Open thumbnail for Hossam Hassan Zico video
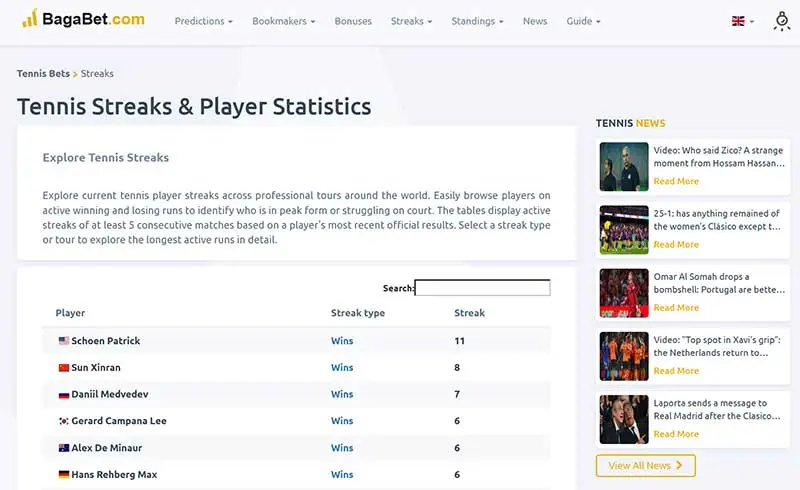 [624, 166]
